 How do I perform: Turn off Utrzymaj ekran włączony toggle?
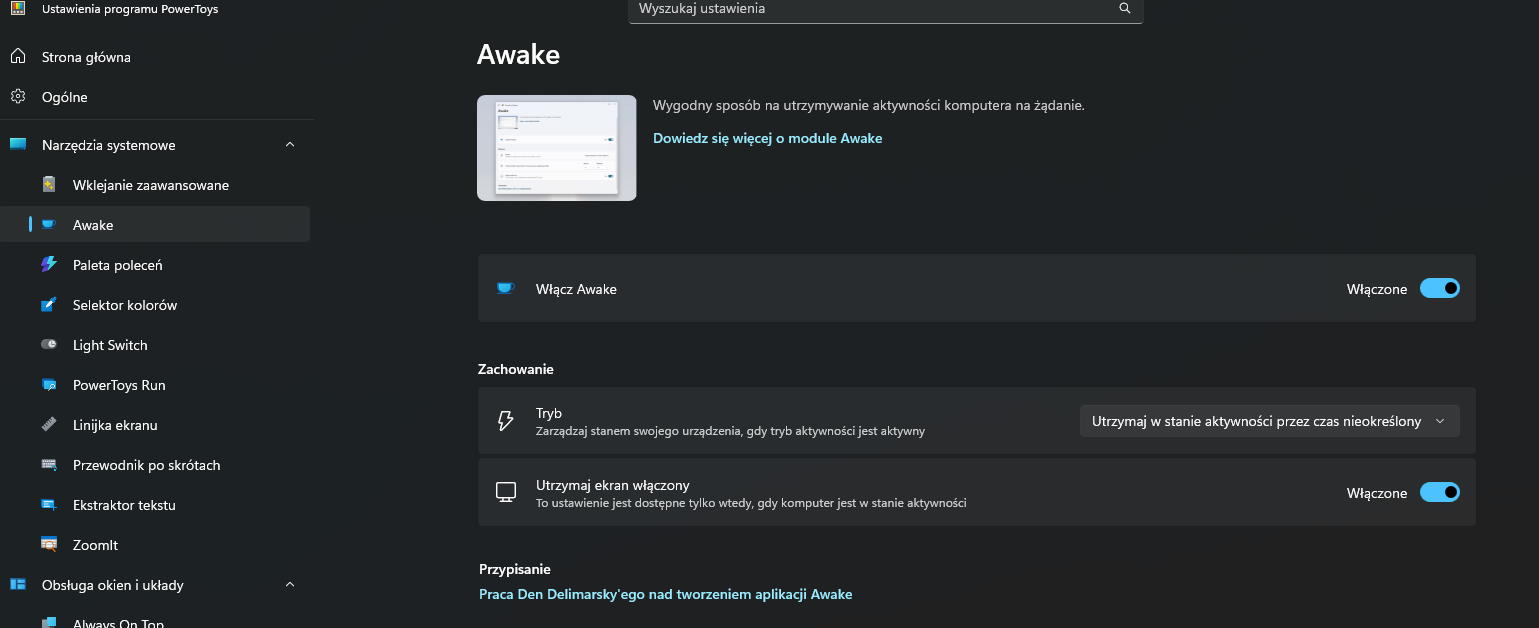pos(1439,493)
